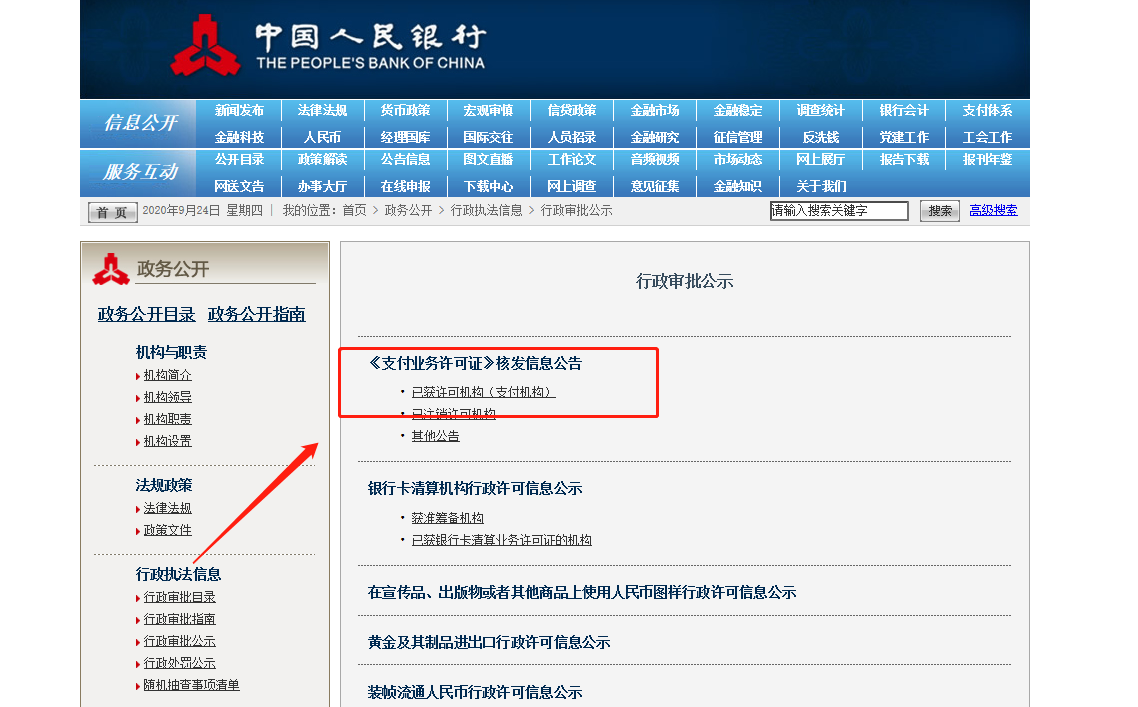The height and width of the screenshot is (707, 1138).
Task: Open 已获银行卡清算业务许可证的机构 link
Action: point(501,540)
